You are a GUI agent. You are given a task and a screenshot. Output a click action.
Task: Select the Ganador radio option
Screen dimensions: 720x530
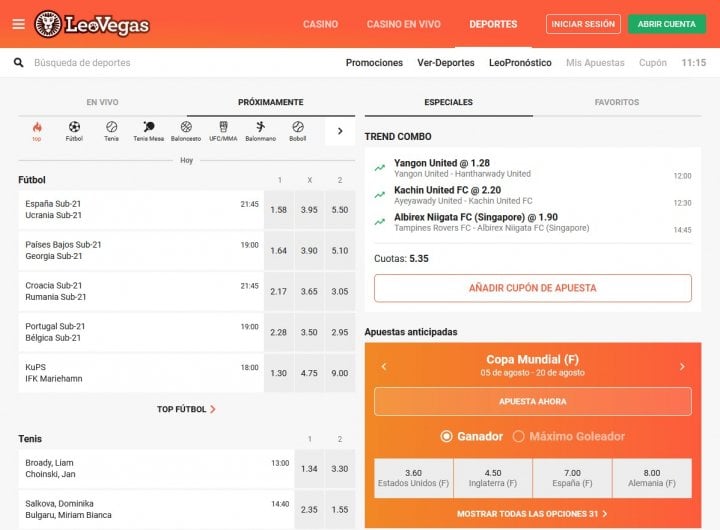pyautogui.click(x=472, y=436)
